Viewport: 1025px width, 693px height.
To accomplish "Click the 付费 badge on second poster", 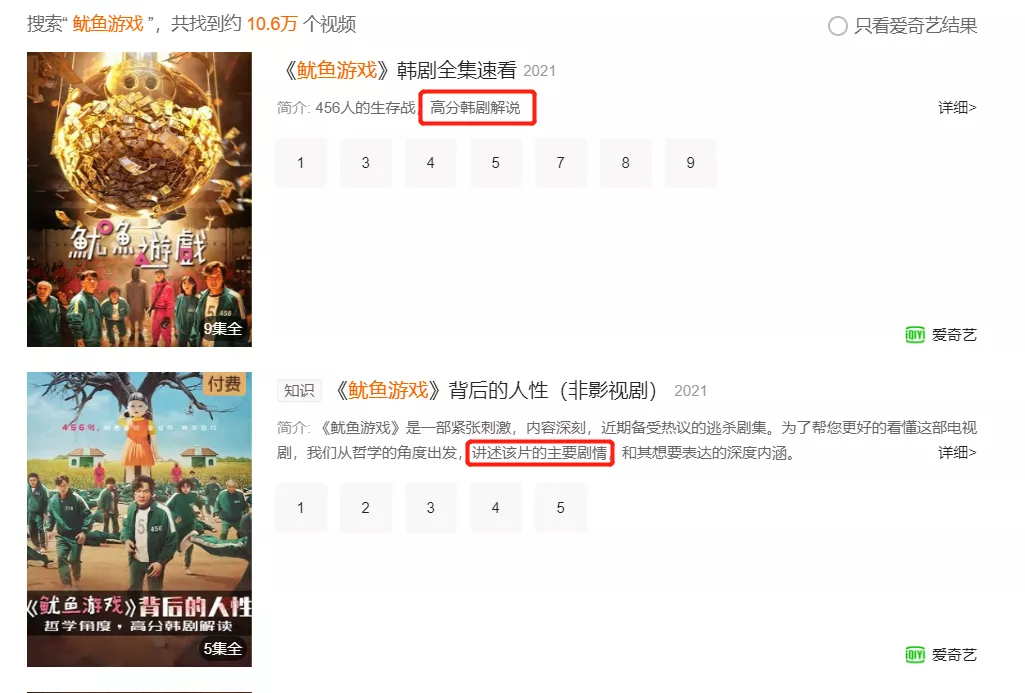I will click(224, 384).
